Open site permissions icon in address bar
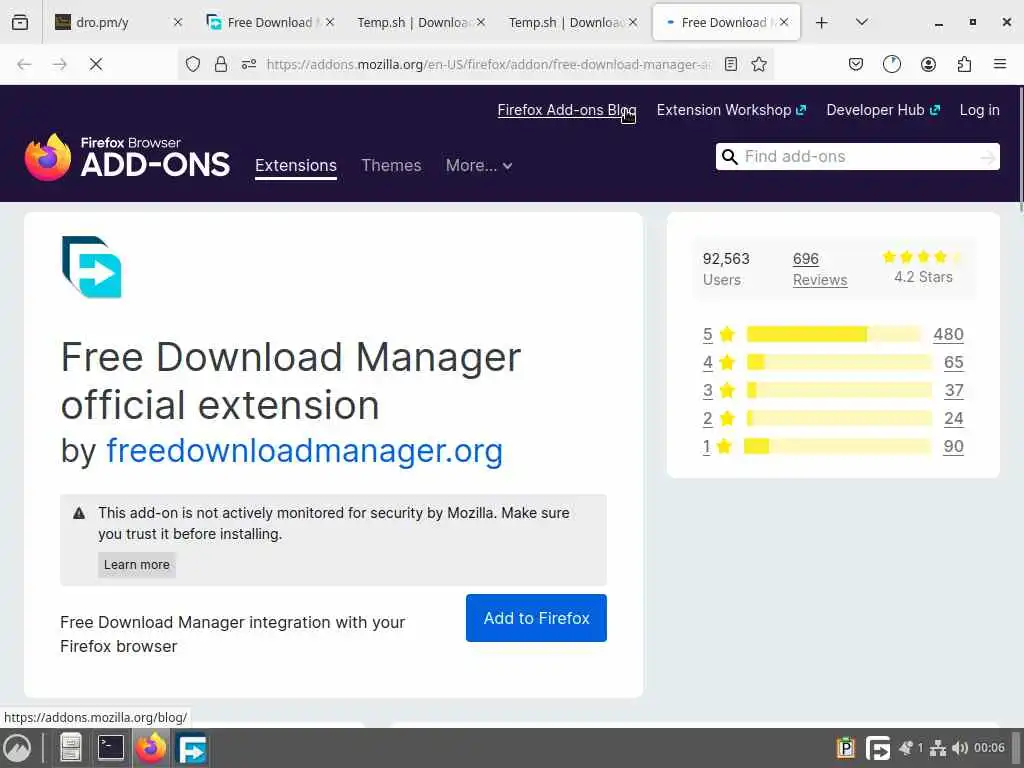This screenshot has width=1024, height=768. click(249, 64)
